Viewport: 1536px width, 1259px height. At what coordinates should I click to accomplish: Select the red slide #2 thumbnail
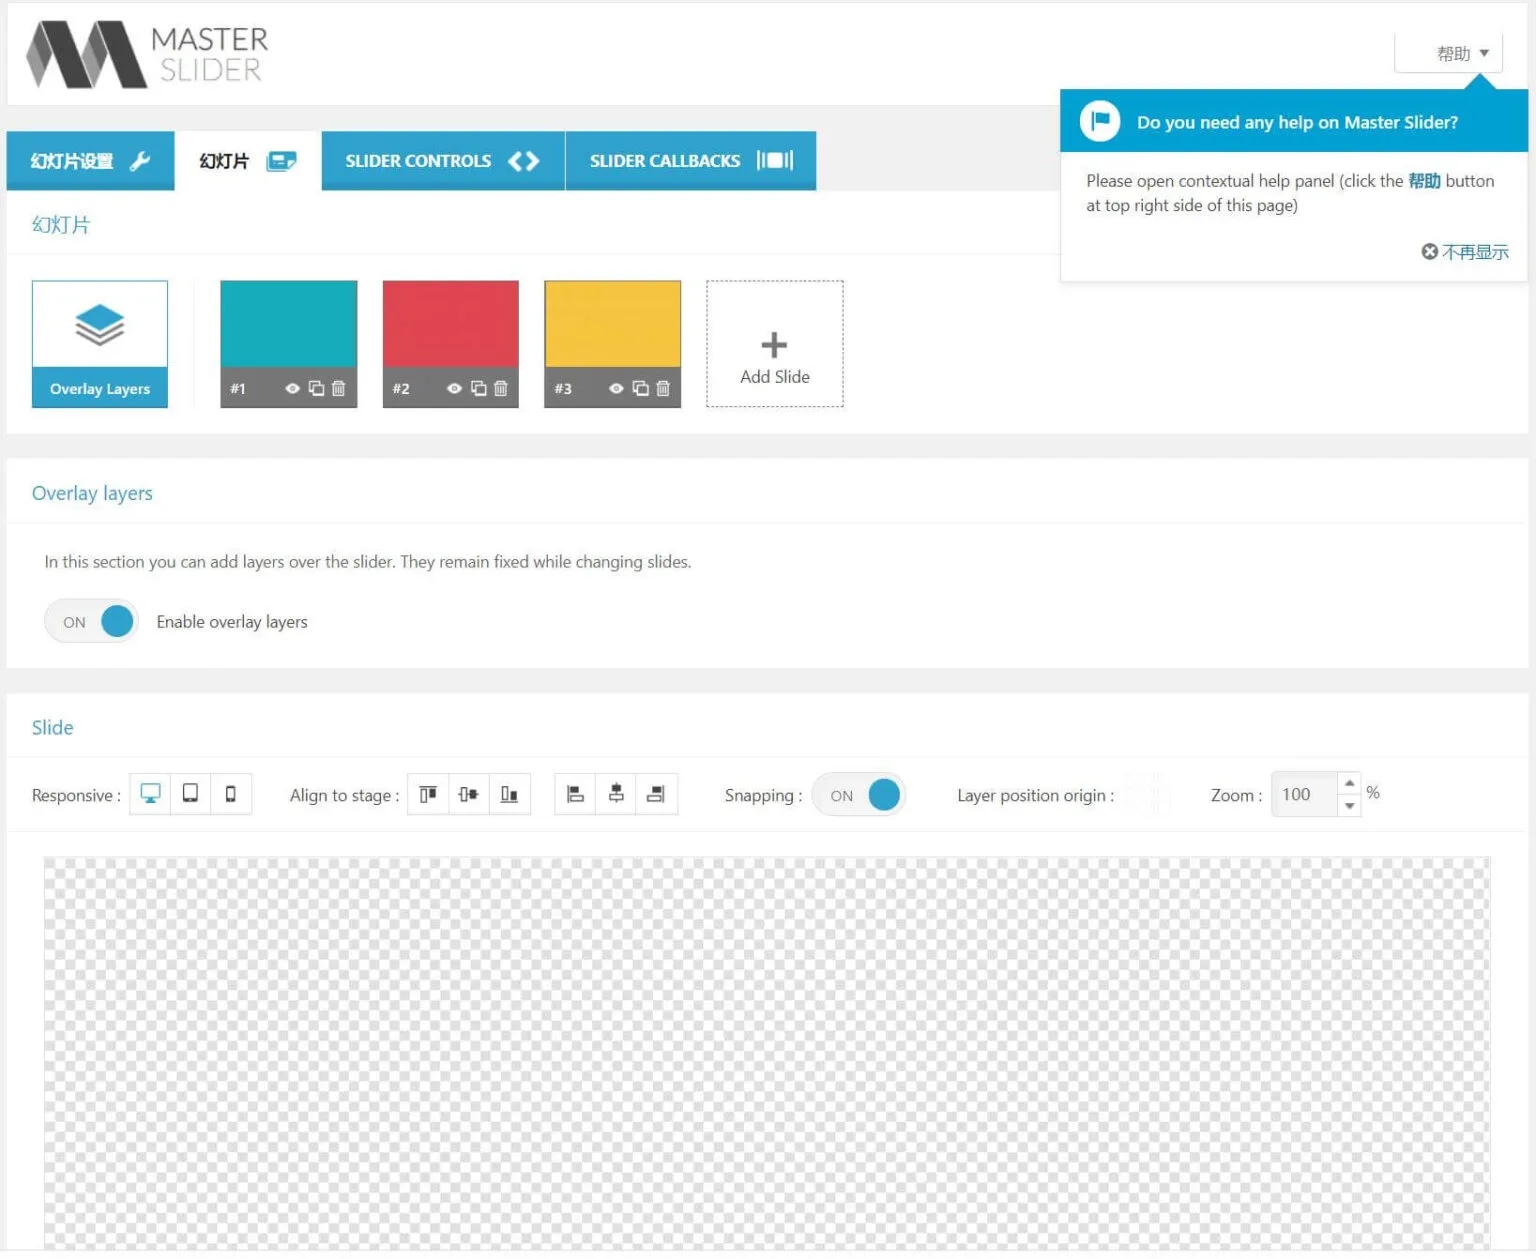[x=451, y=326]
